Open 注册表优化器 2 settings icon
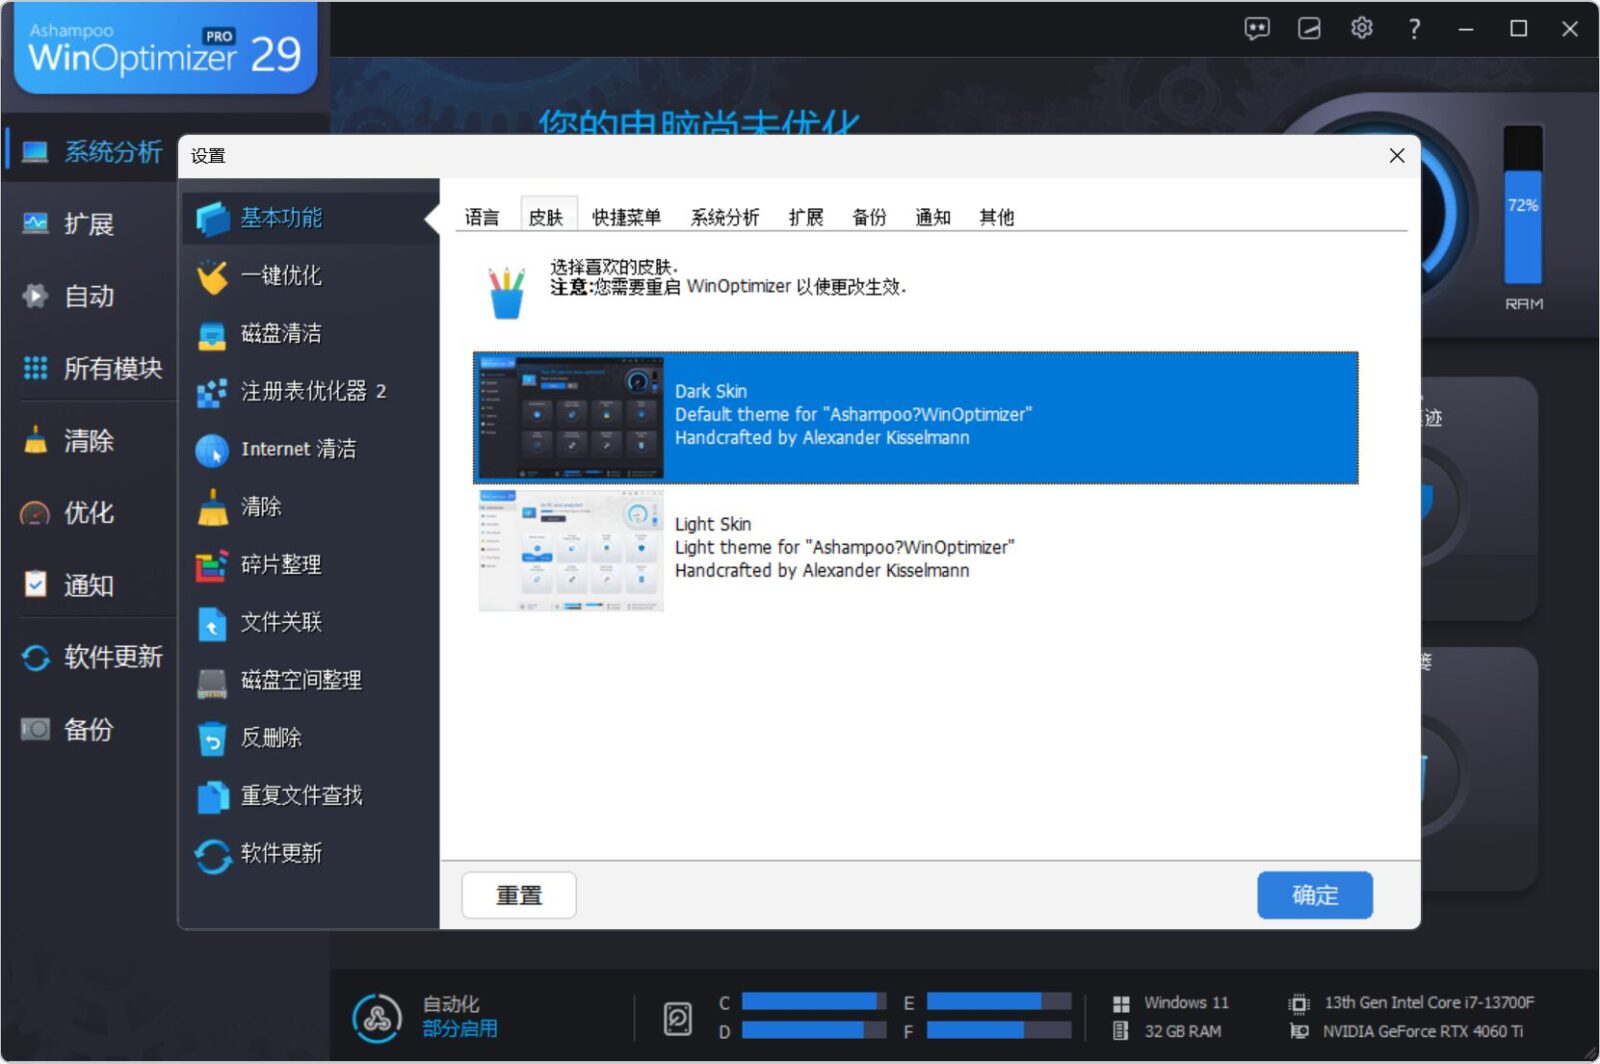This screenshot has height=1064, width=1600. coord(213,392)
